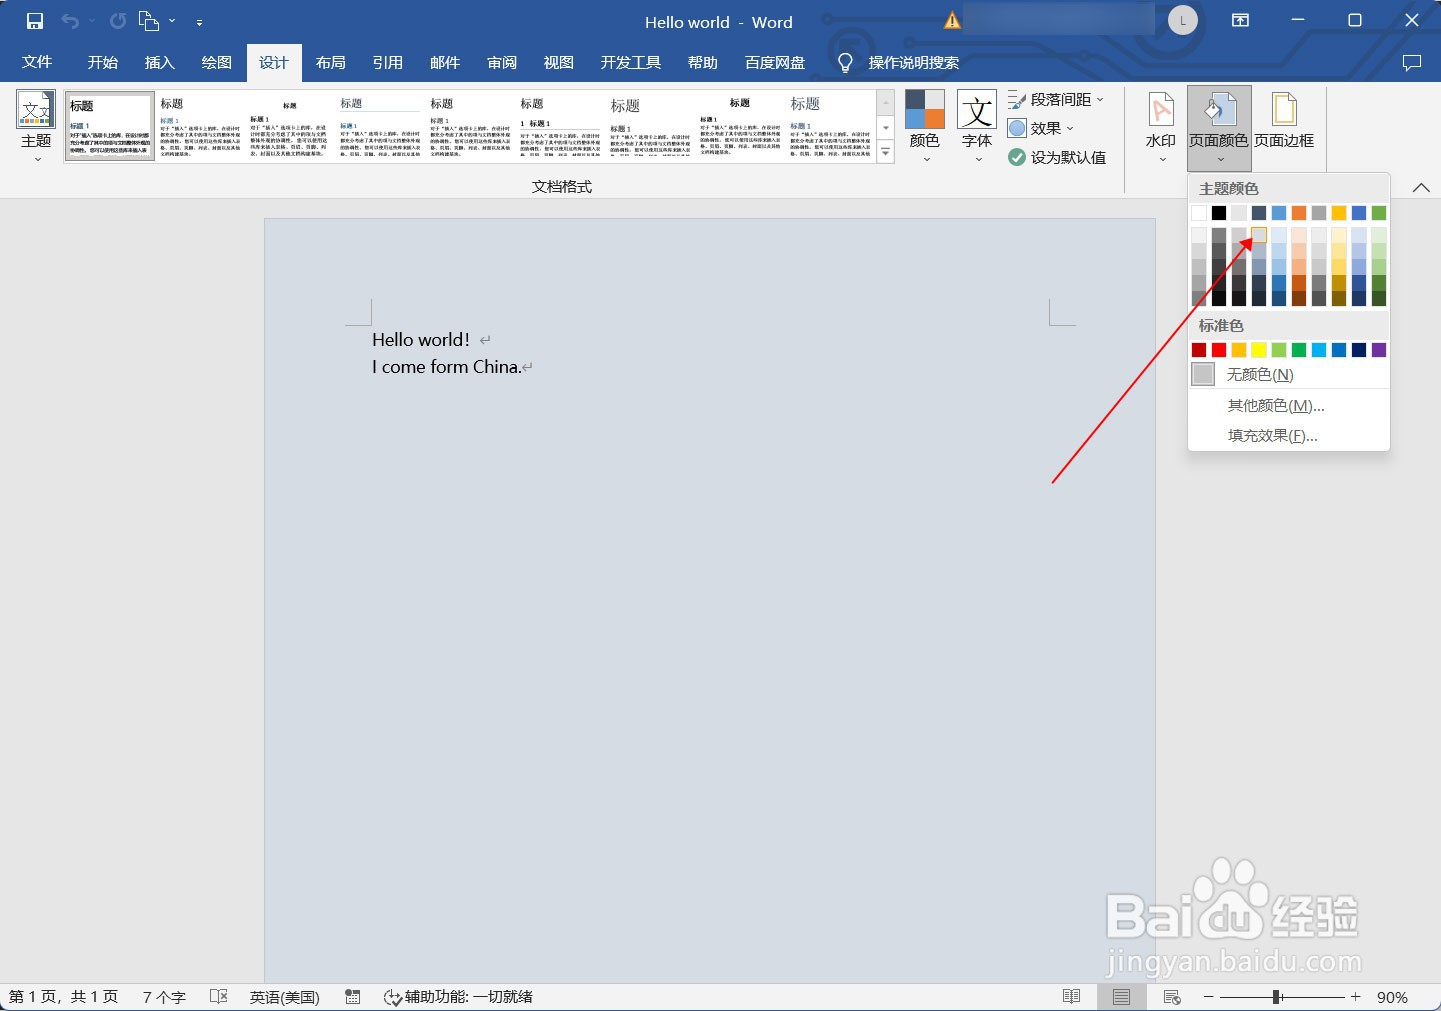Switch to the 视图 tab
This screenshot has height=1011, width=1441.
click(558, 62)
